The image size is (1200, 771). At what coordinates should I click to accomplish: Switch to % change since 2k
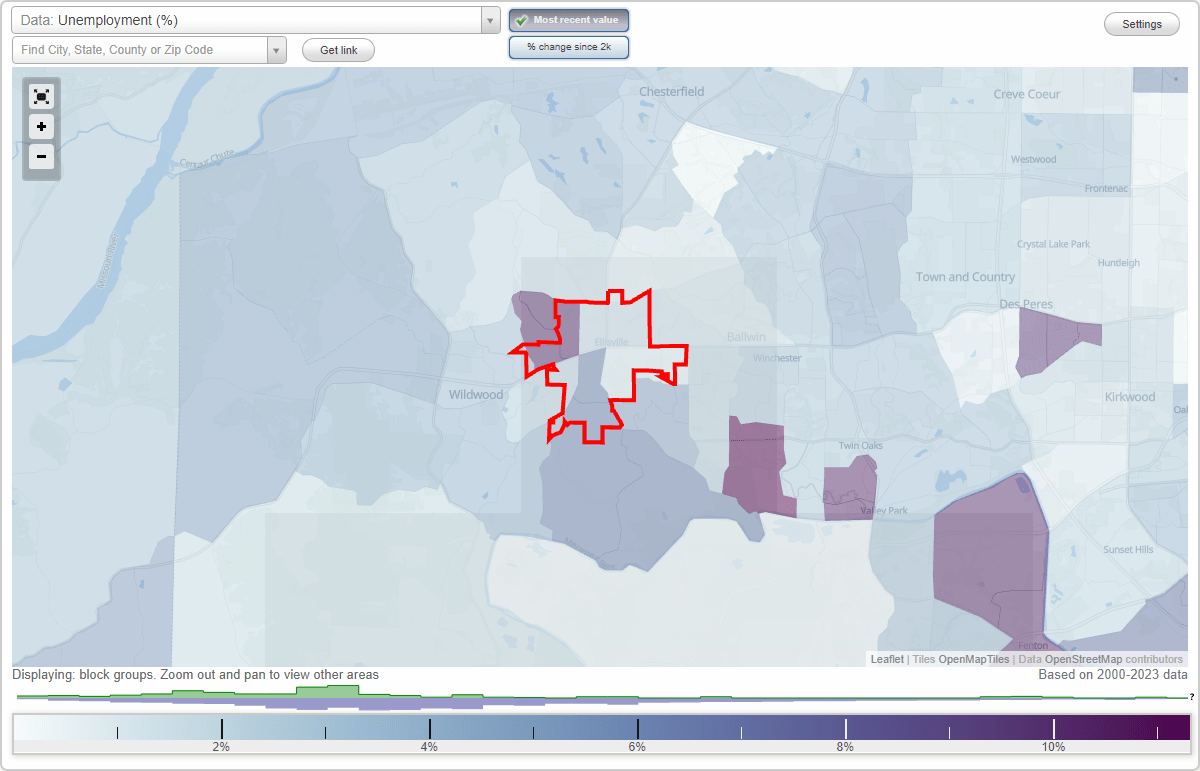[569, 47]
